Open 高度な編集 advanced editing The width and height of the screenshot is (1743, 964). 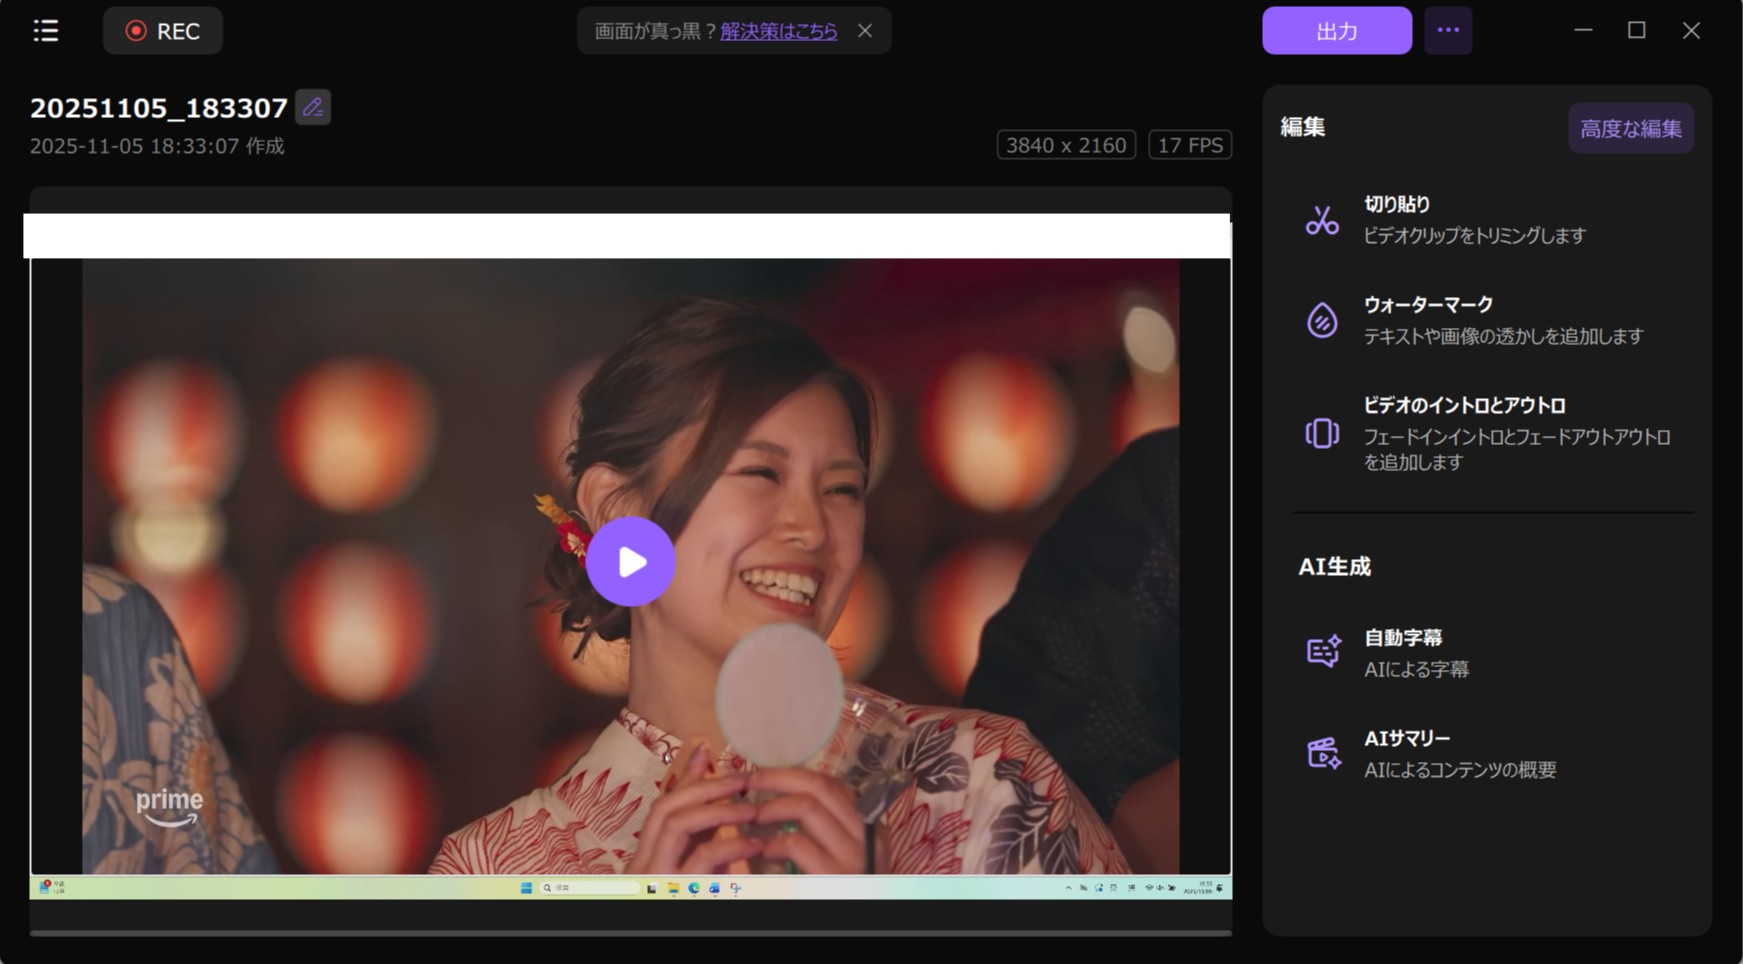tap(1630, 127)
